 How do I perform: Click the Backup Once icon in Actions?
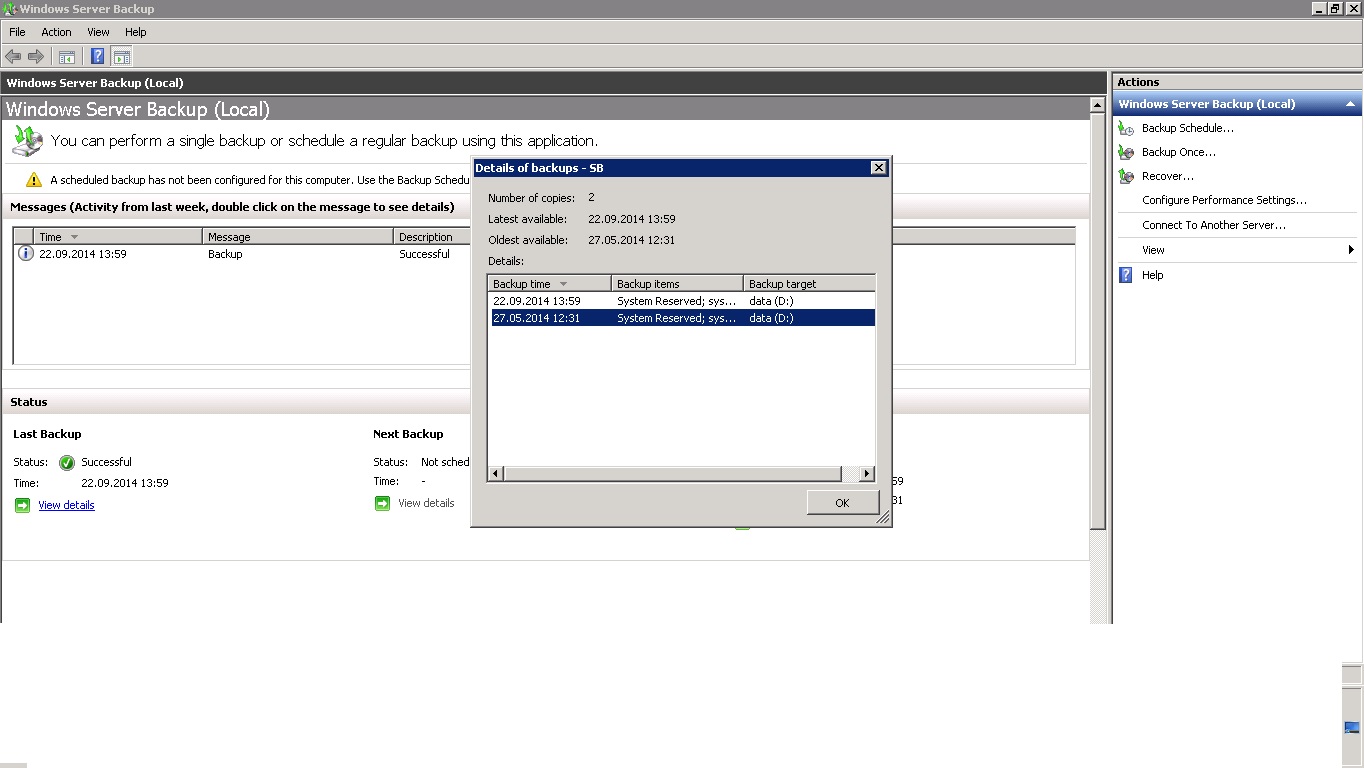pos(1126,152)
